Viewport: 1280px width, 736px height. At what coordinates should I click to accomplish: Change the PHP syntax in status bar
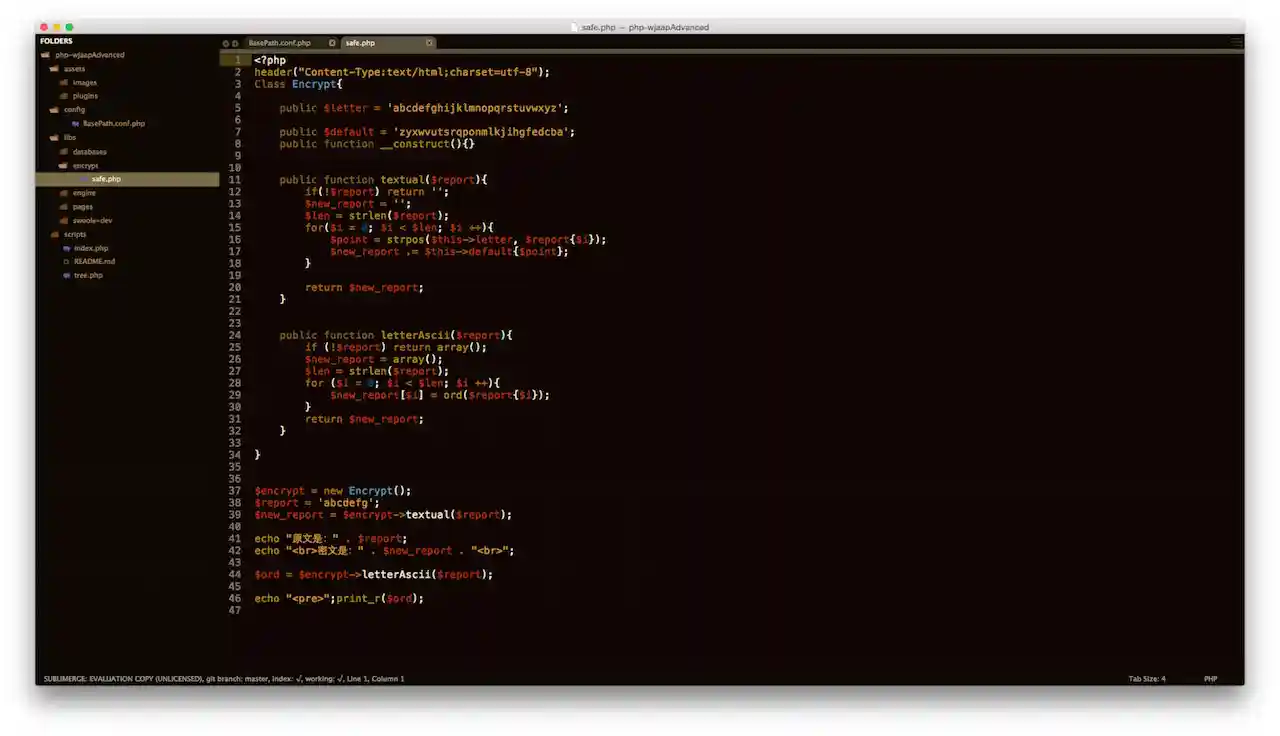pos(1210,679)
